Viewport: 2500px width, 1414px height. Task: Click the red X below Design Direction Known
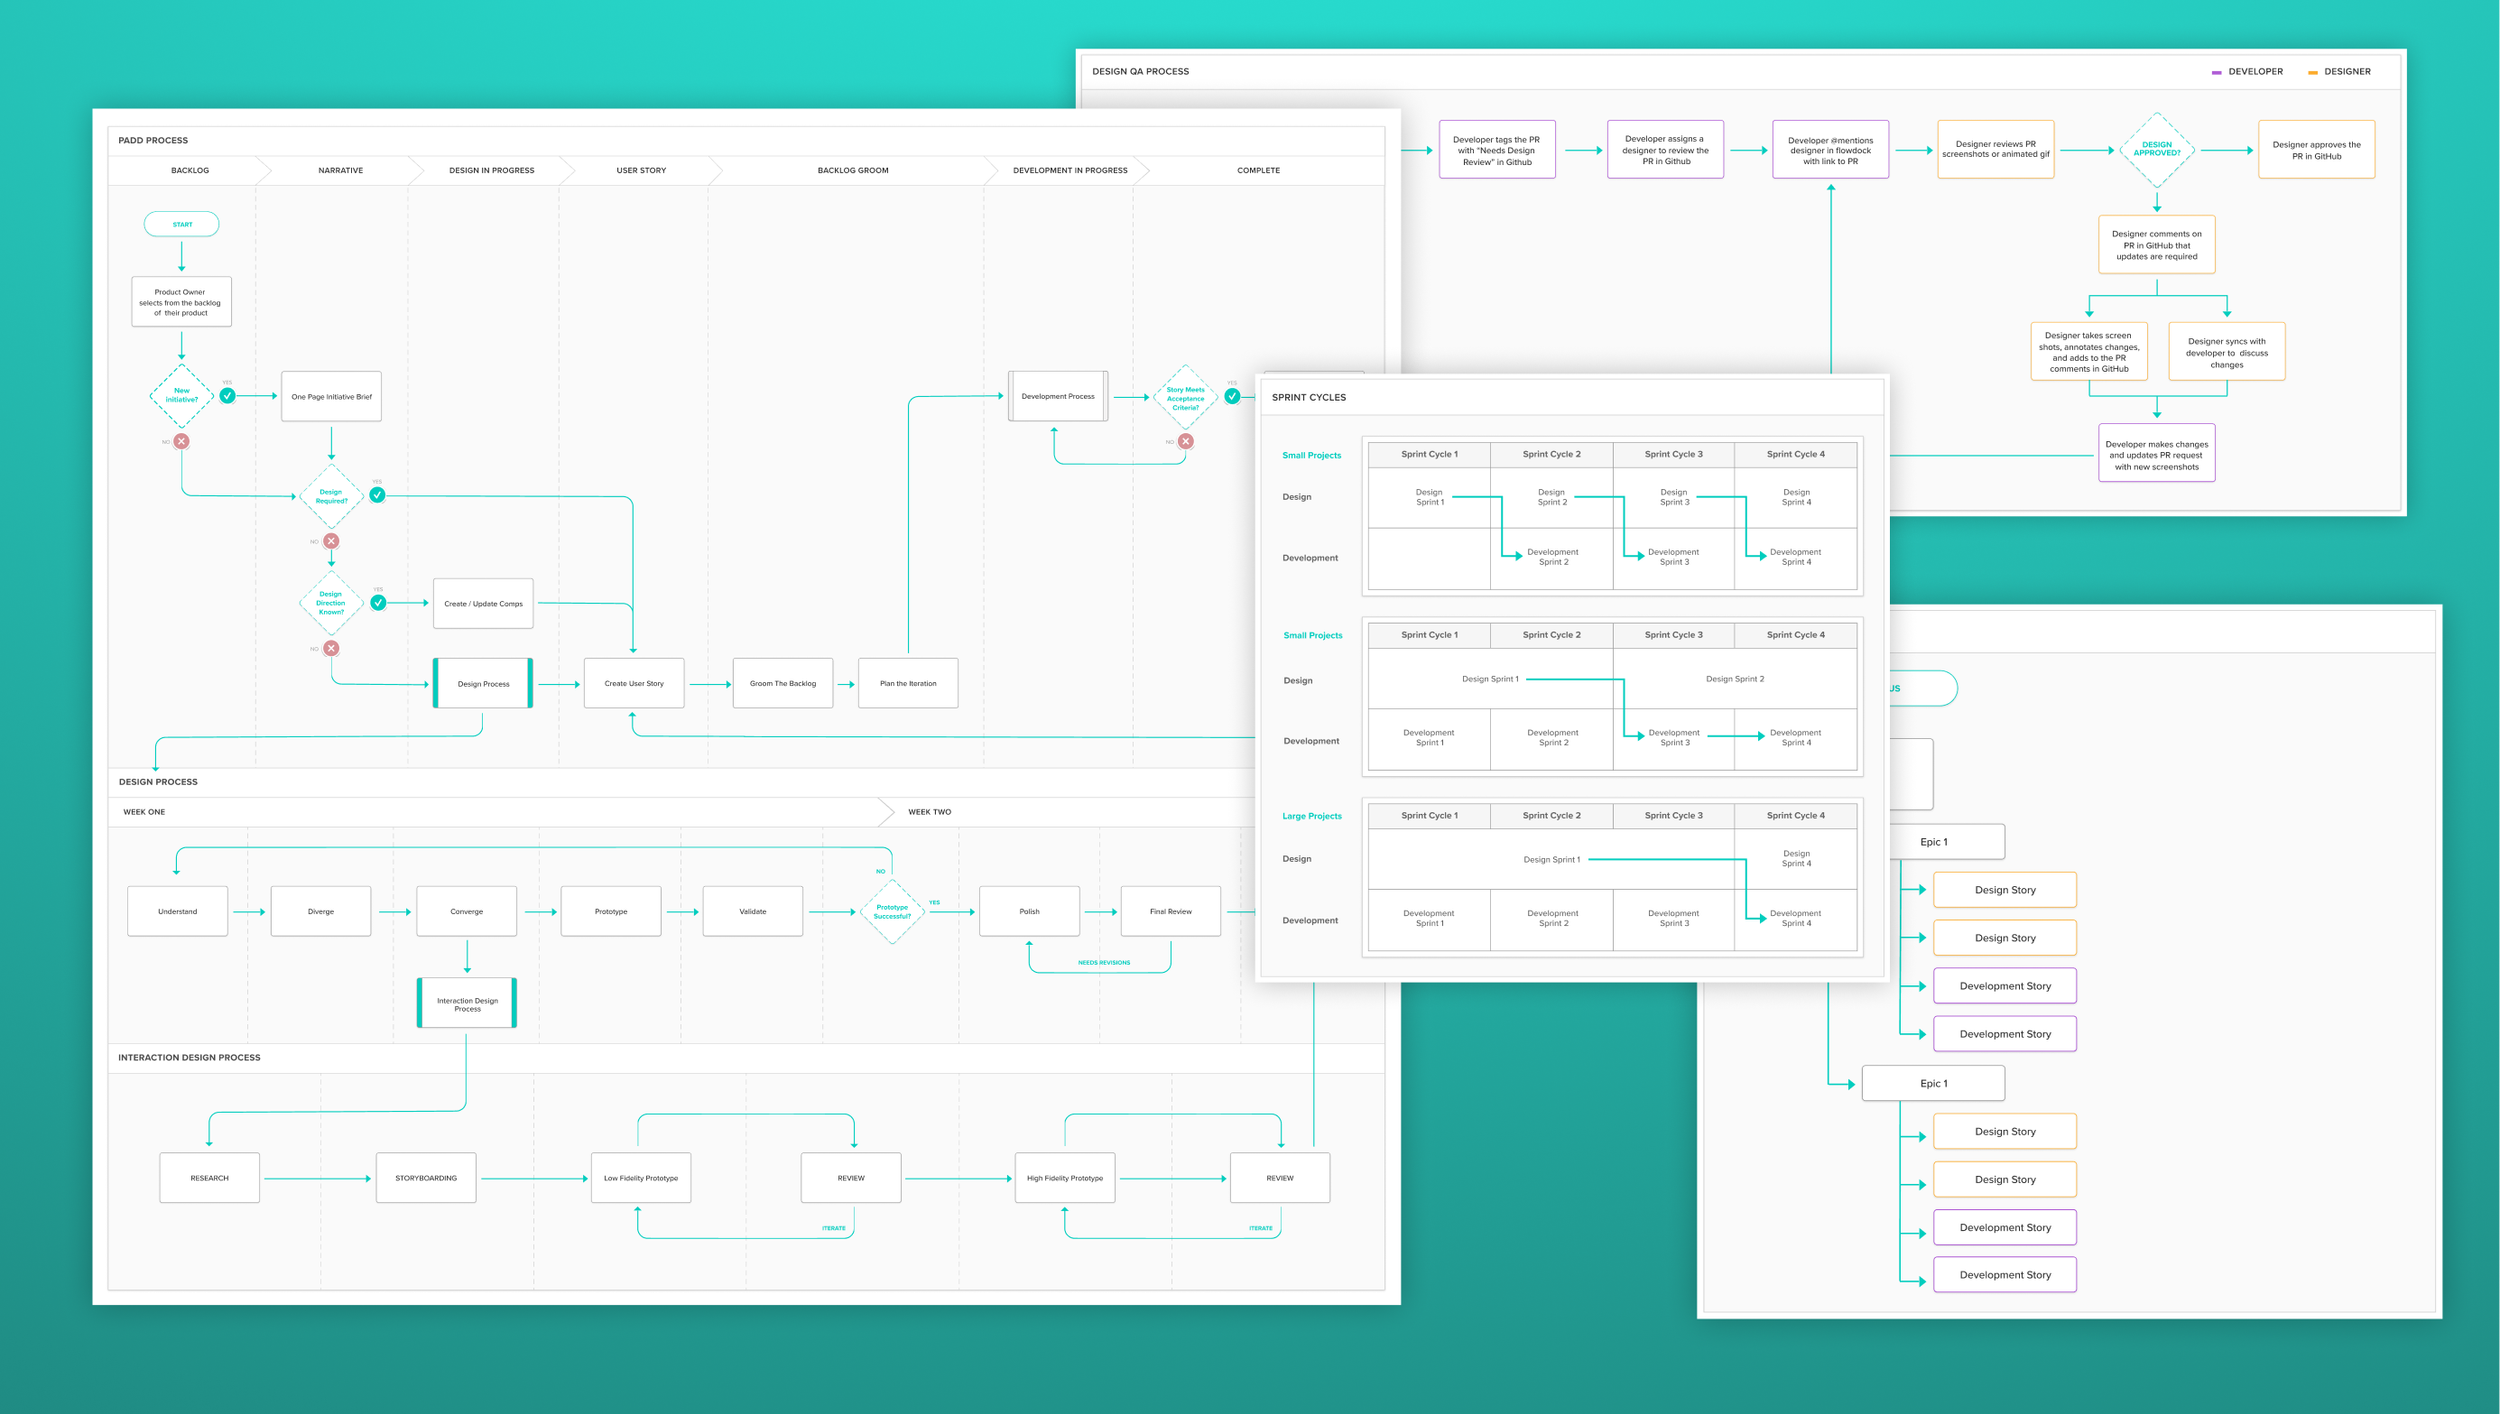tap(331, 648)
